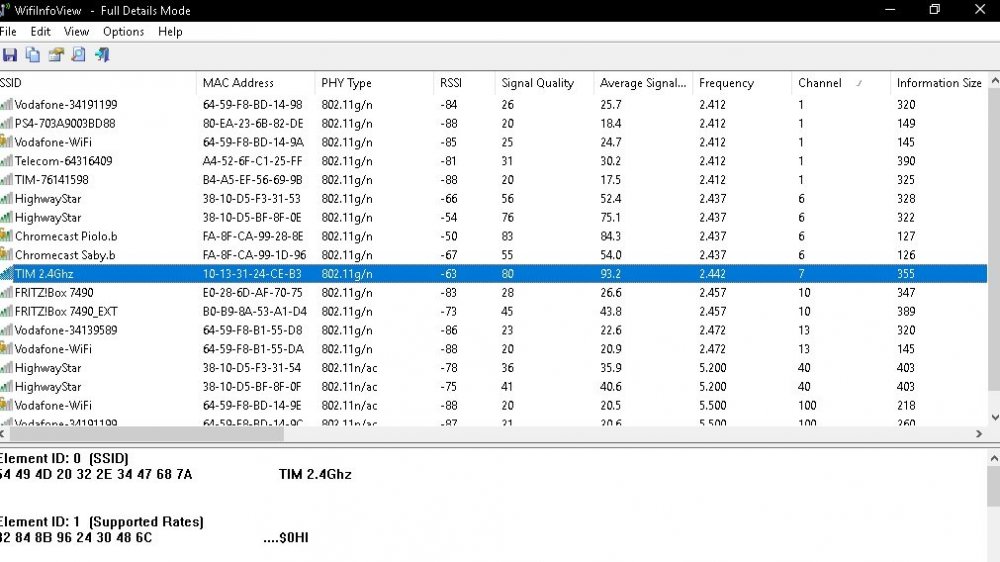Sort by SSID column header
This screenshot has height=562, width=1000.
tap(98, 83)
